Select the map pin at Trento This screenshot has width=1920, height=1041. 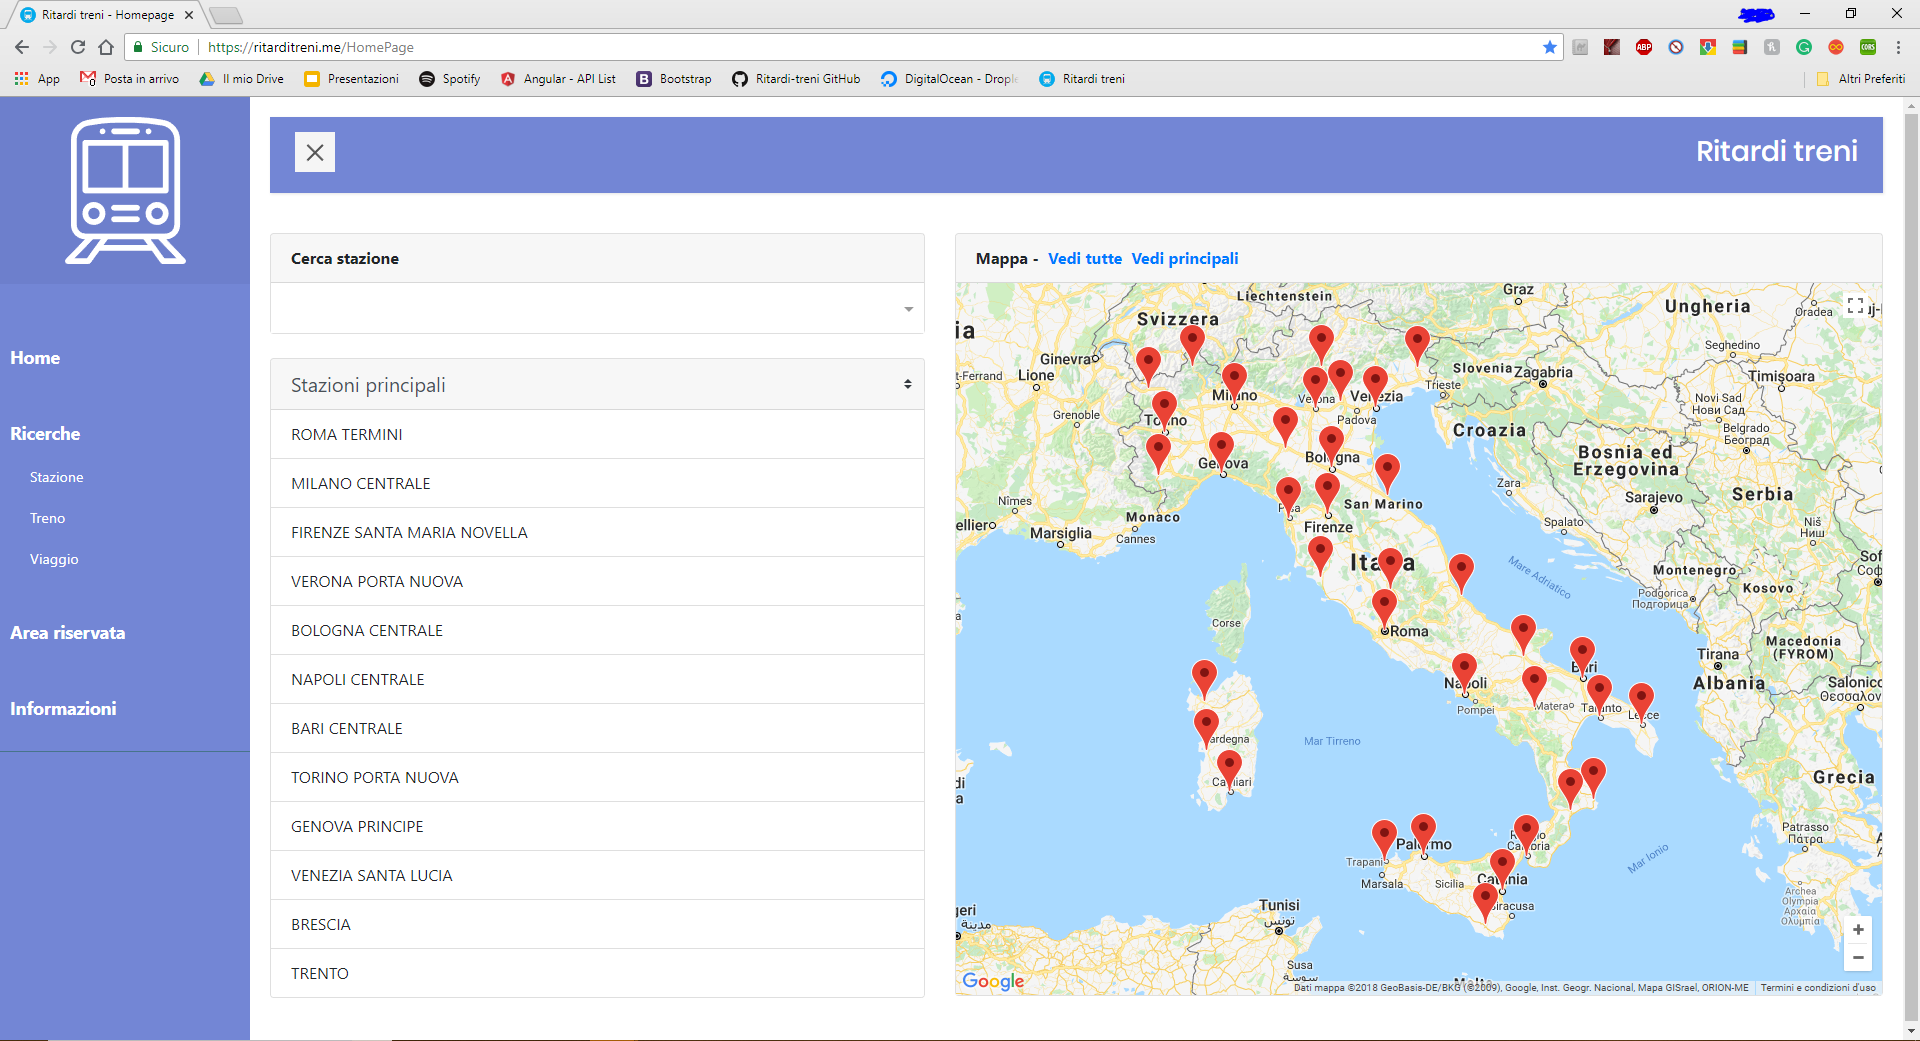pos(1321,344)
